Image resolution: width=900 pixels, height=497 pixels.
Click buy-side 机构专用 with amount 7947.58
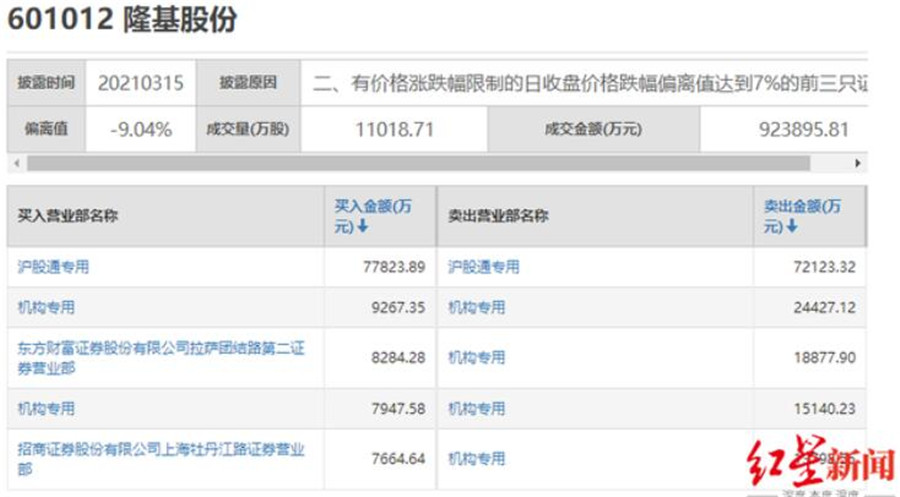tap(46, 409)
